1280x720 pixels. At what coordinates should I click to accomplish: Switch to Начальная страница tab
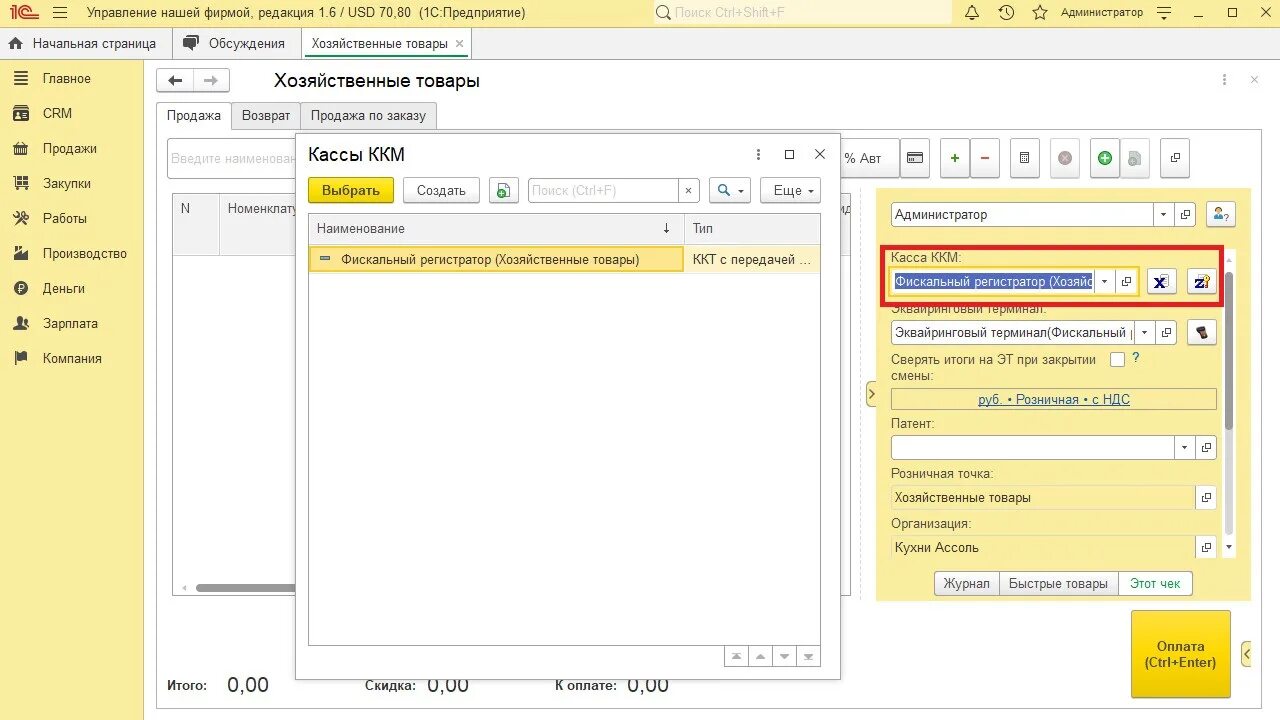coord(83,43)
